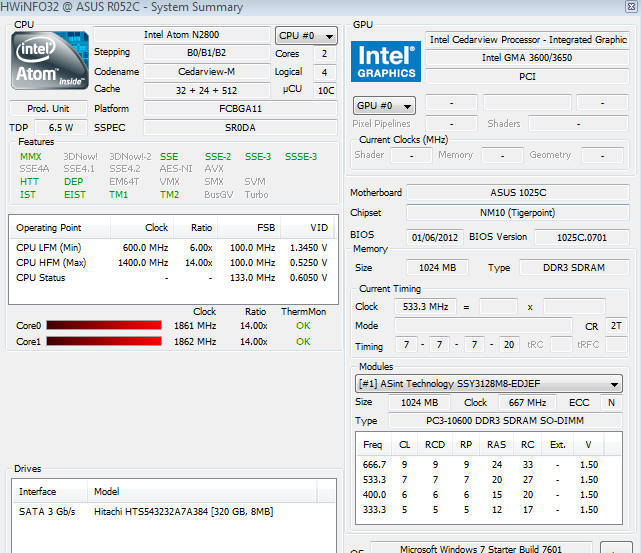641x553 pixels.
Task: Click the HTT feature label
Action: tap(29, 181)
